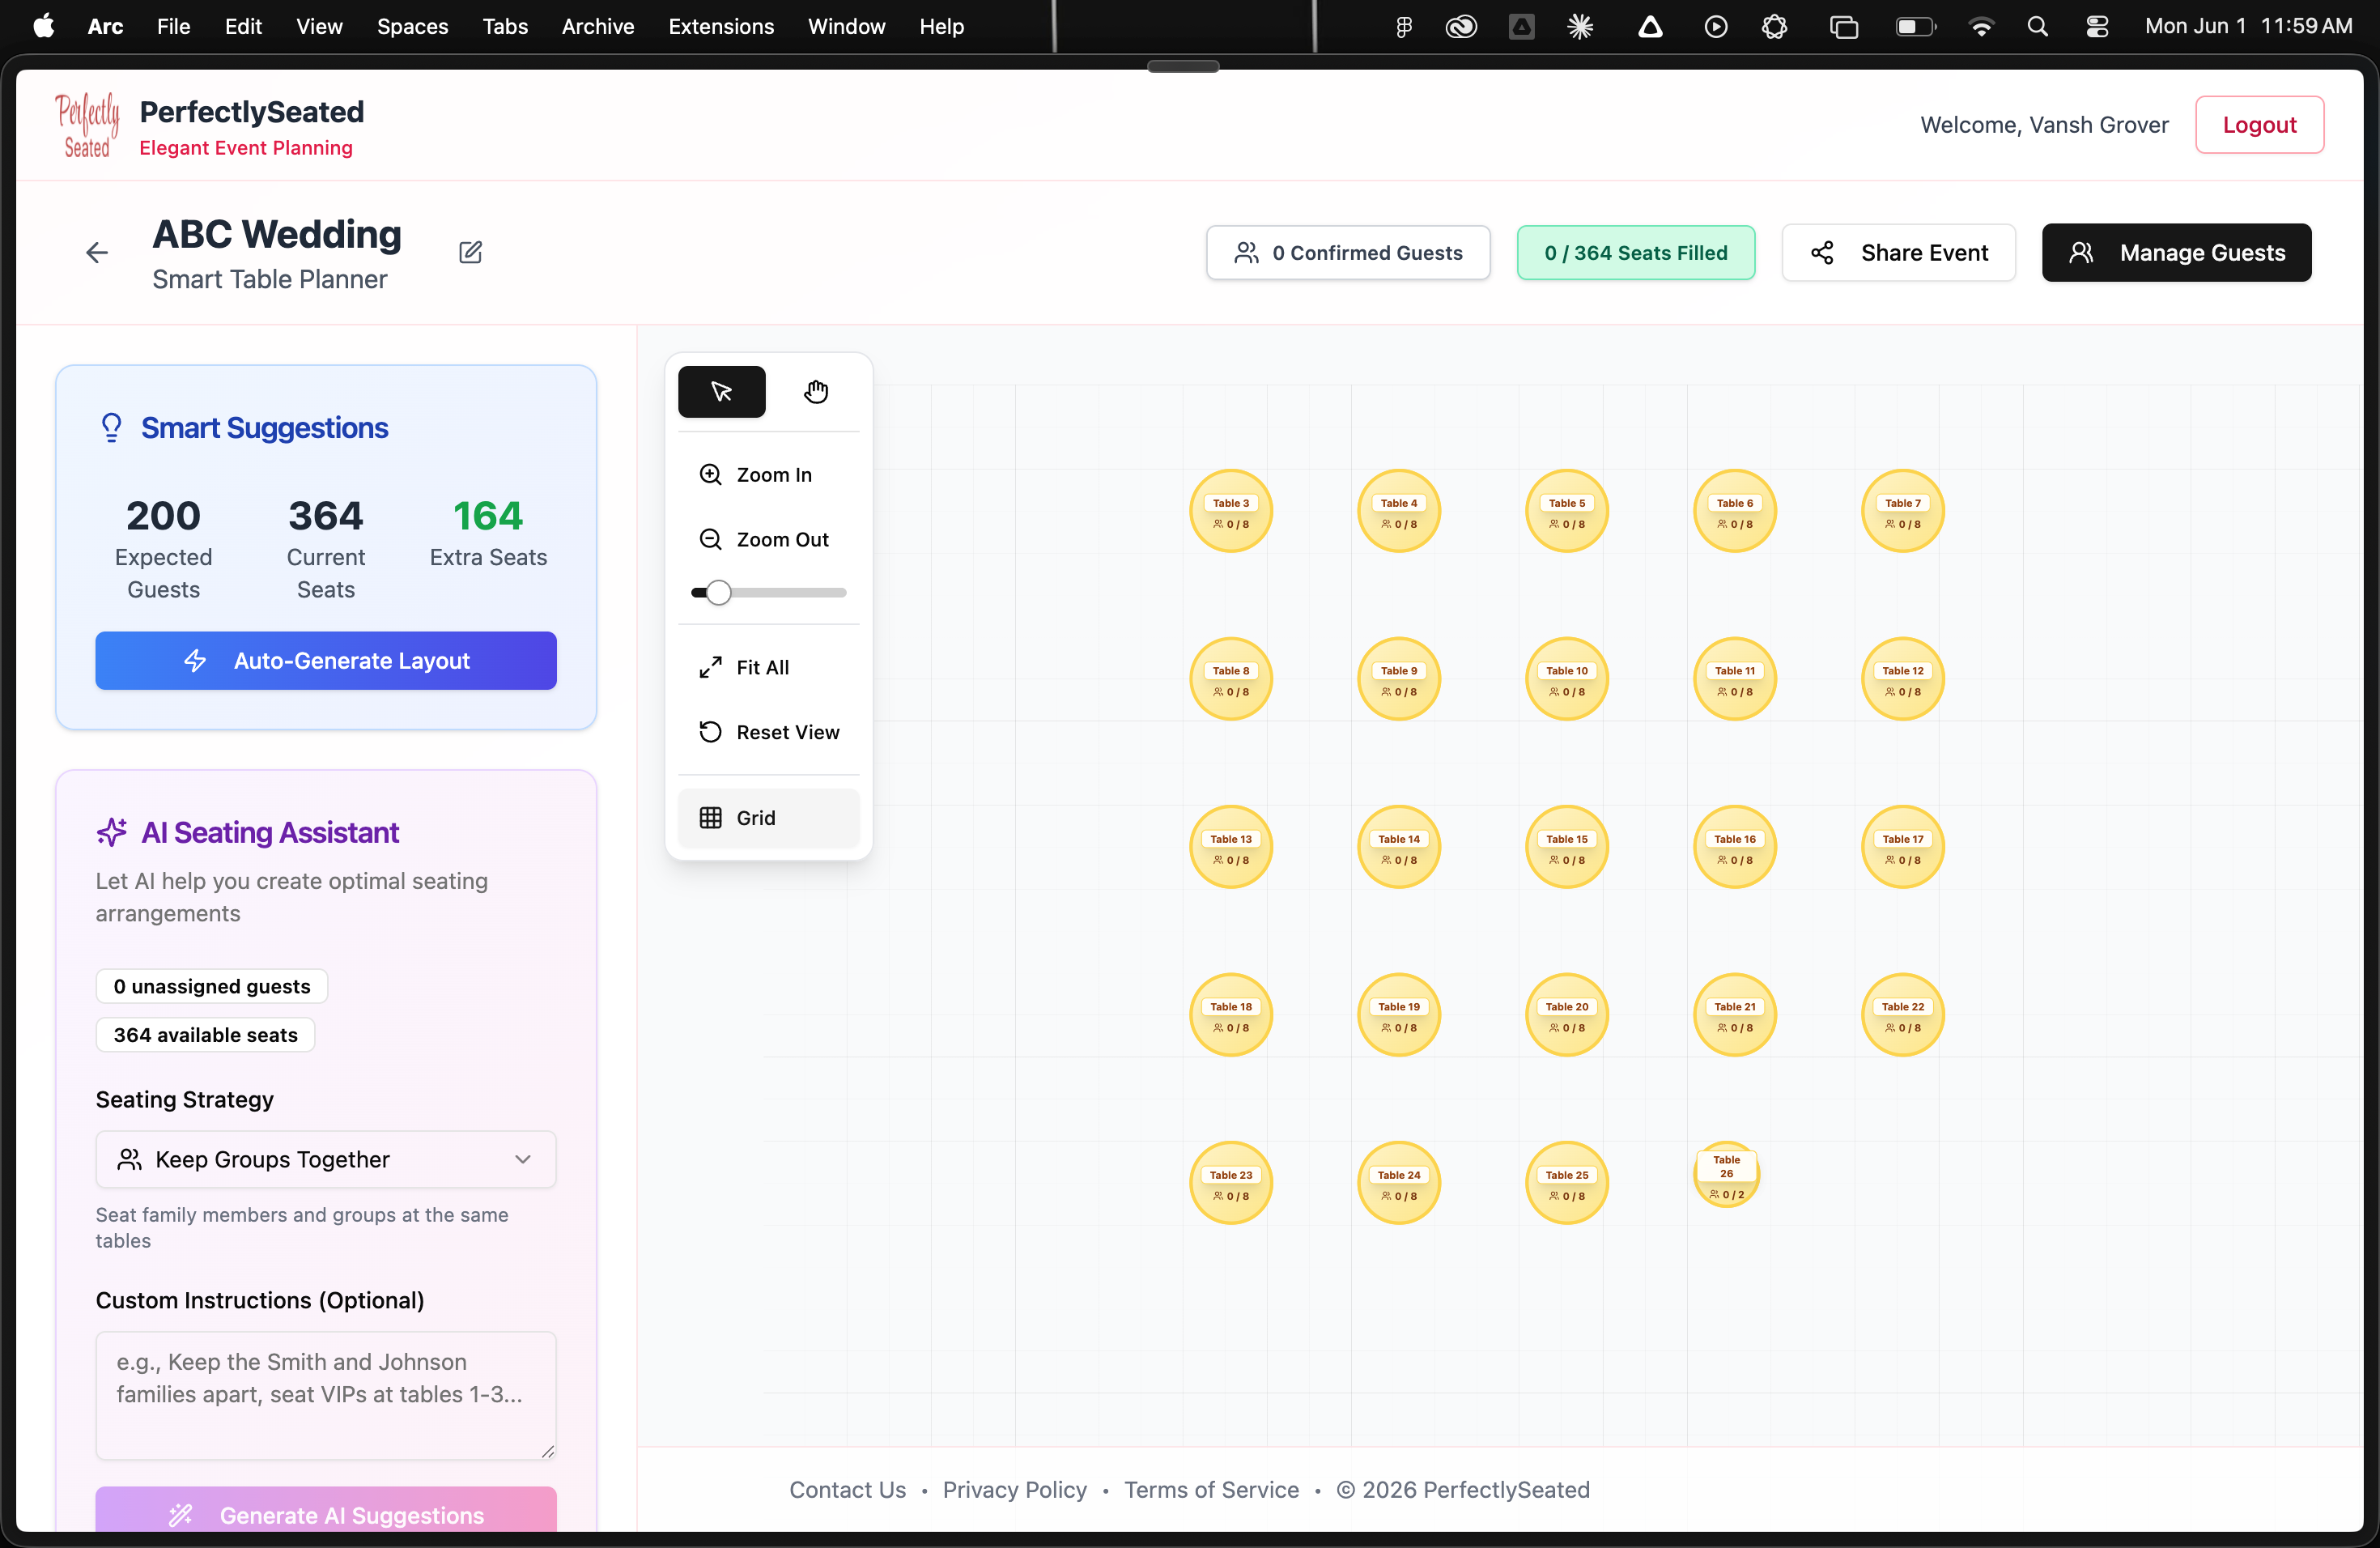Click Auto-Generate Layout button
Screen dimensions: 2380x1548
pyautogui.click(x=326, y=660)
